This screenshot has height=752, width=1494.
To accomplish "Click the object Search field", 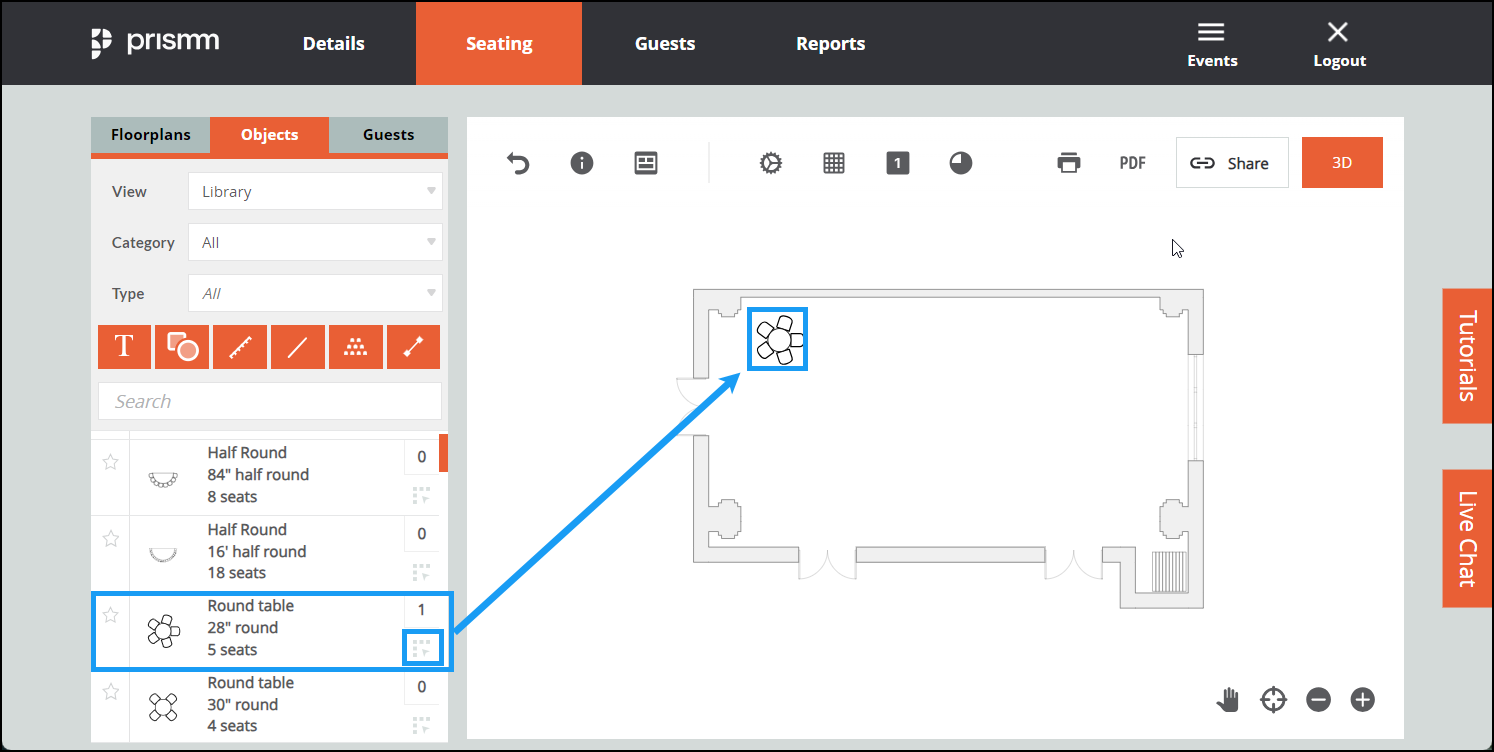I will 270,401.
